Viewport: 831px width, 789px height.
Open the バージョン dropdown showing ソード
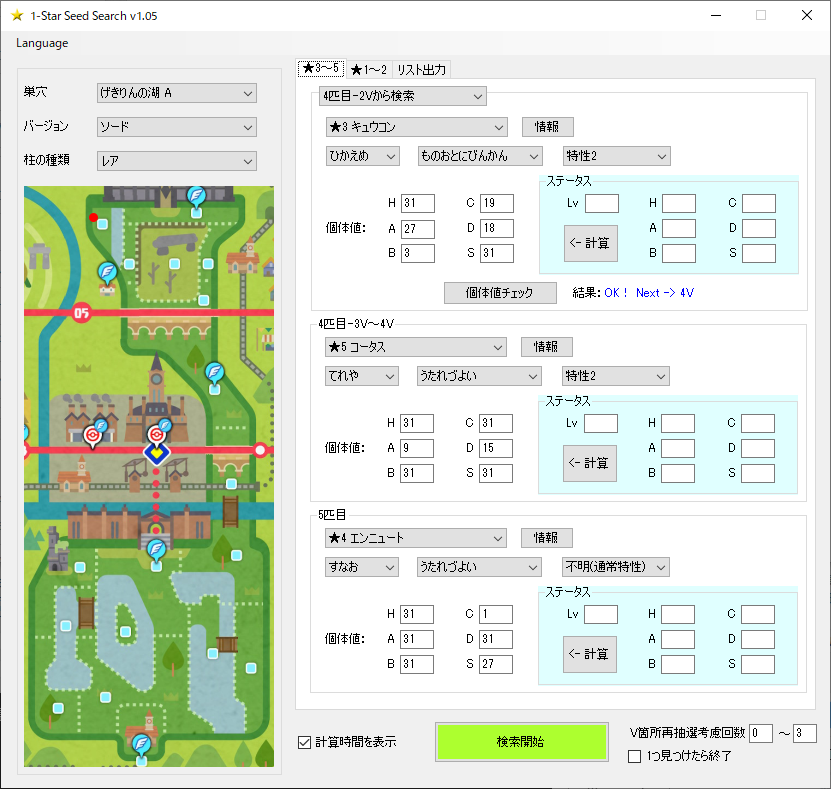coord(177,127)
